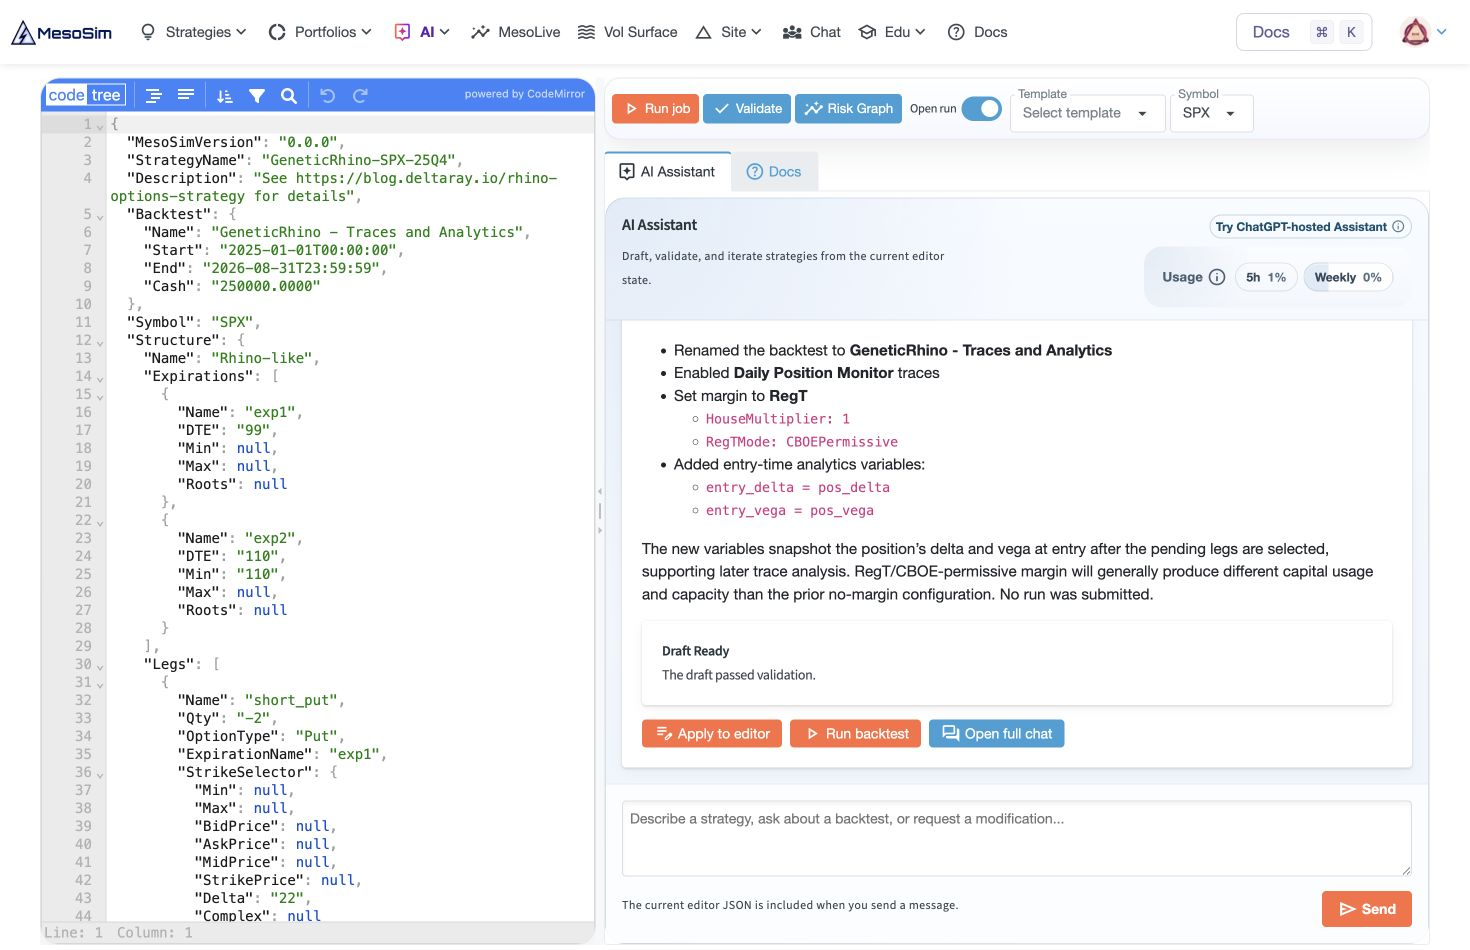
Task: Click the Run backtest button
Action: click(856, 733)
